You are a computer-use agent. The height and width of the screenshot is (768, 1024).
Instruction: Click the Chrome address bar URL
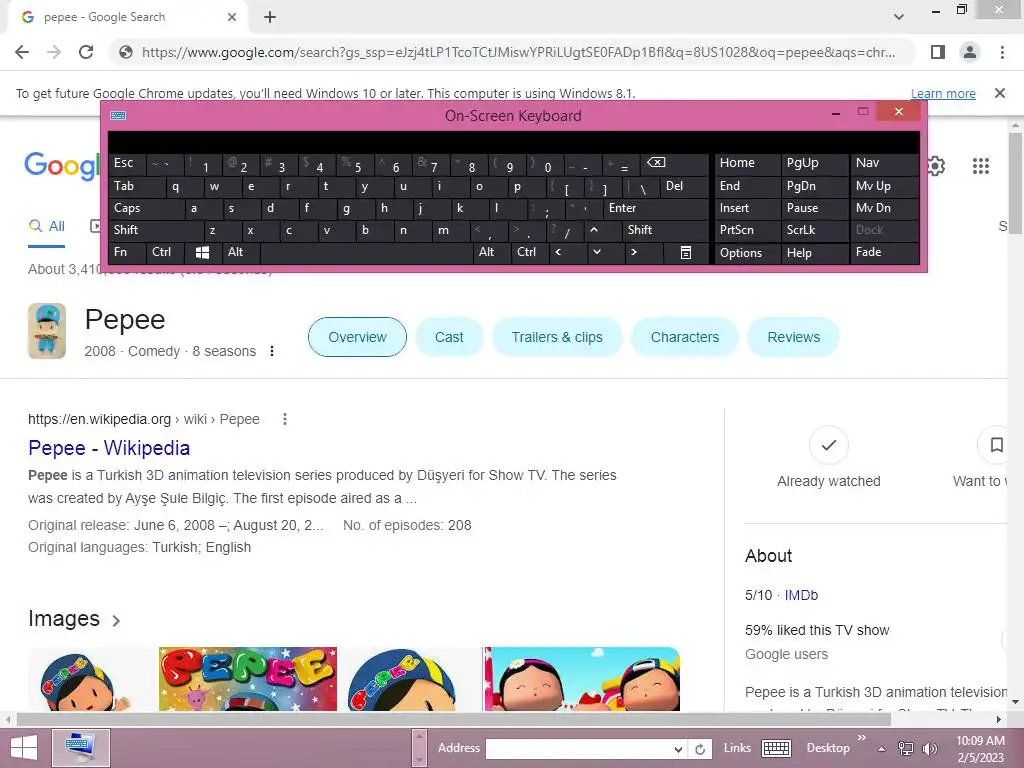point(519,52)
